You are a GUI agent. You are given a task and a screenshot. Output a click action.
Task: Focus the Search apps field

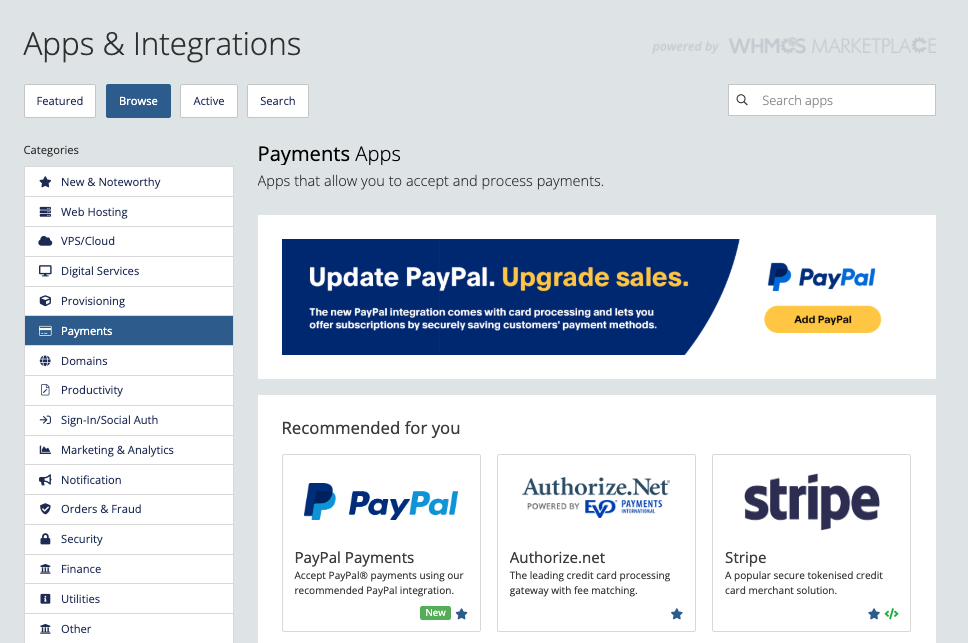[x=832, y=100]
